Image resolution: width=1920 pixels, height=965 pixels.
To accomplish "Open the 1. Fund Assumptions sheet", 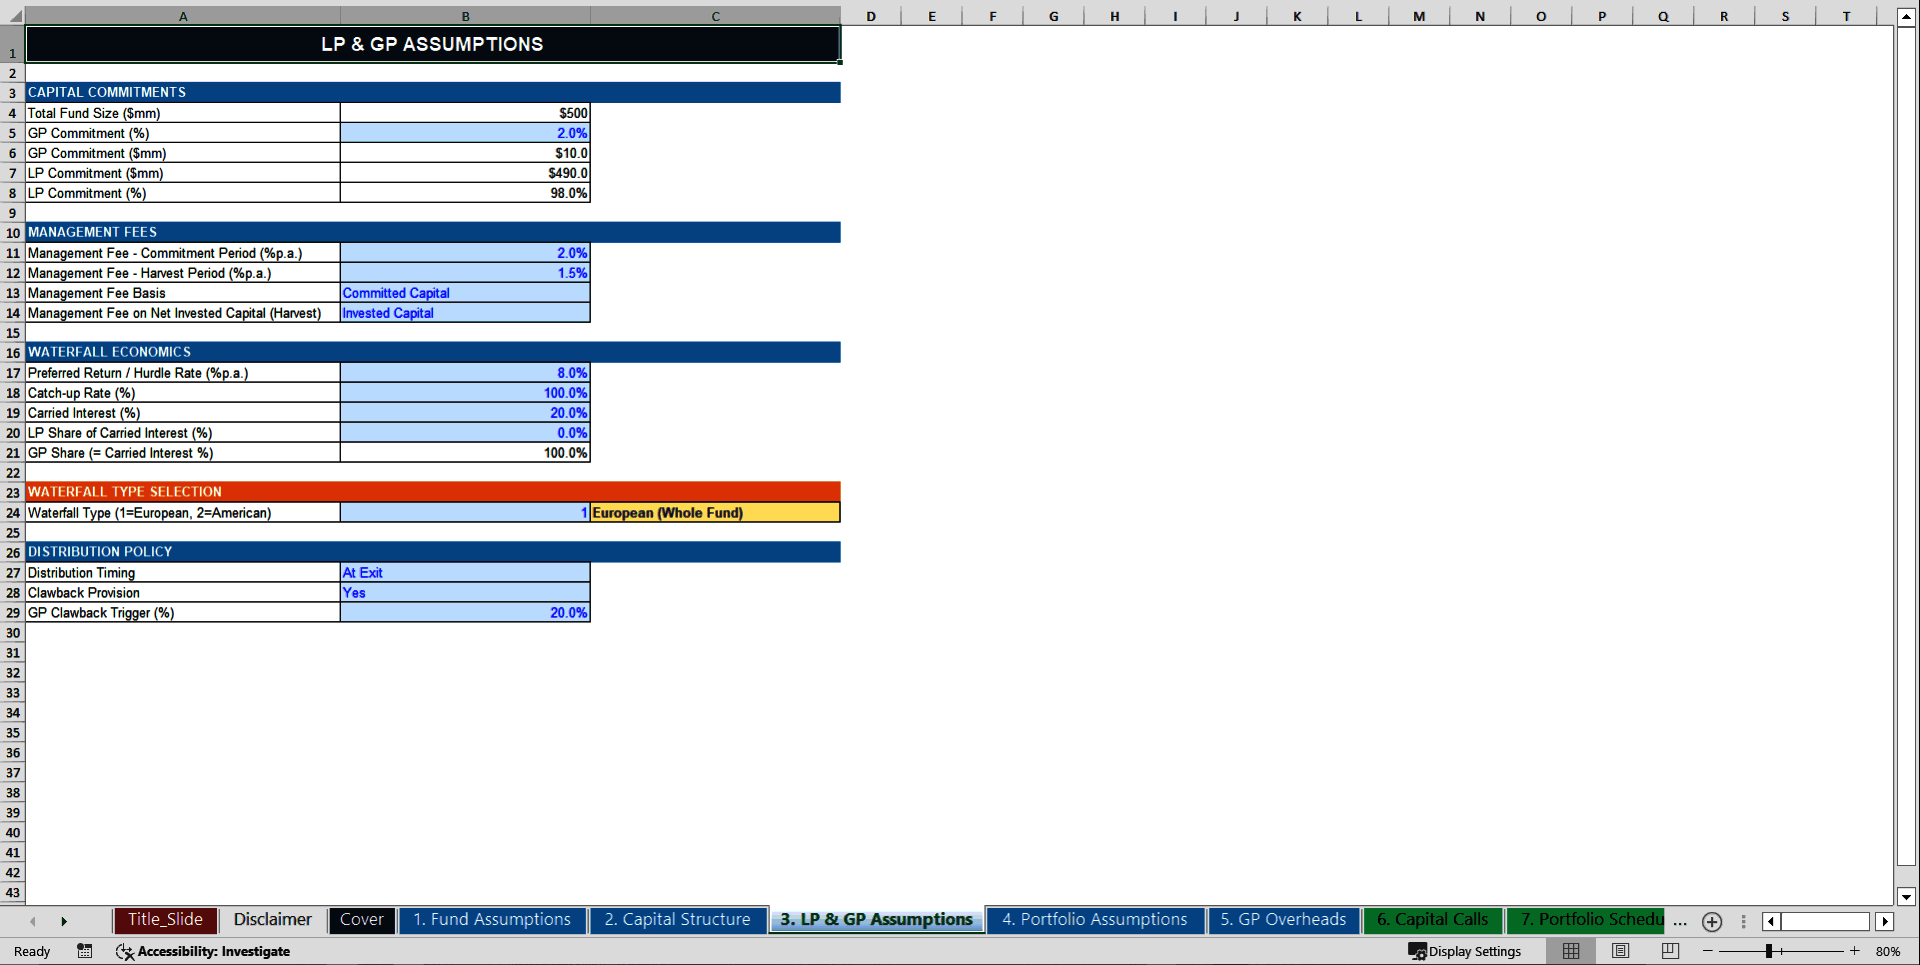I will pyautogui.click(x=492, y=920).
